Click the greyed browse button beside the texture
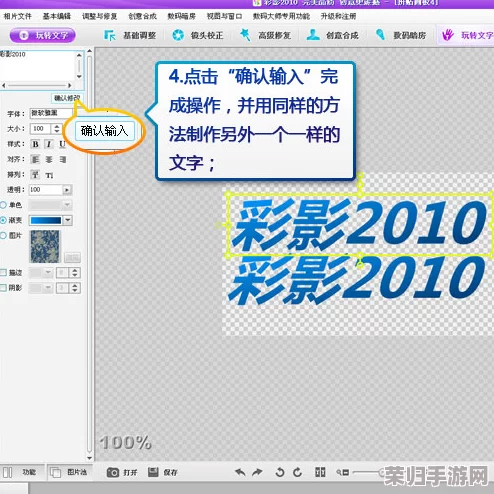This screenshot has height=494, width=494. (72, 257)
